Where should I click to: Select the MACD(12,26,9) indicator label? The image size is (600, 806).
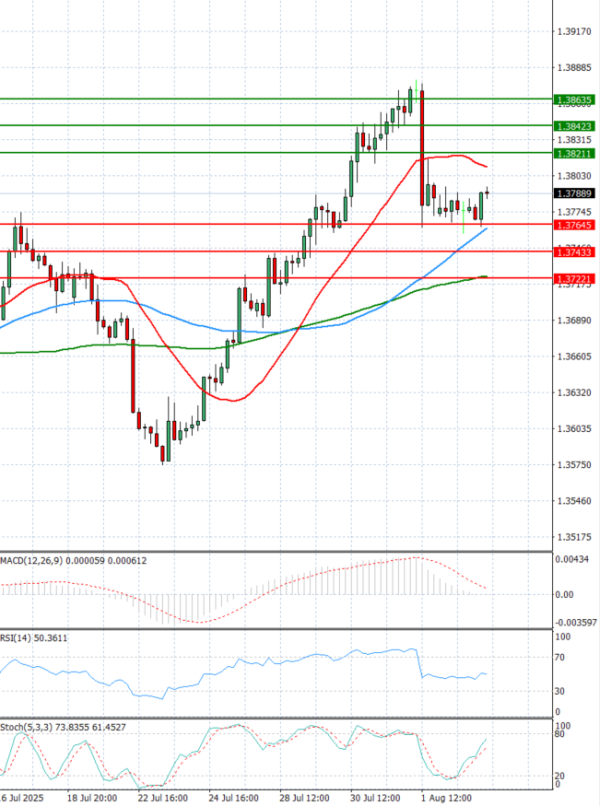[x=73, y=560]
